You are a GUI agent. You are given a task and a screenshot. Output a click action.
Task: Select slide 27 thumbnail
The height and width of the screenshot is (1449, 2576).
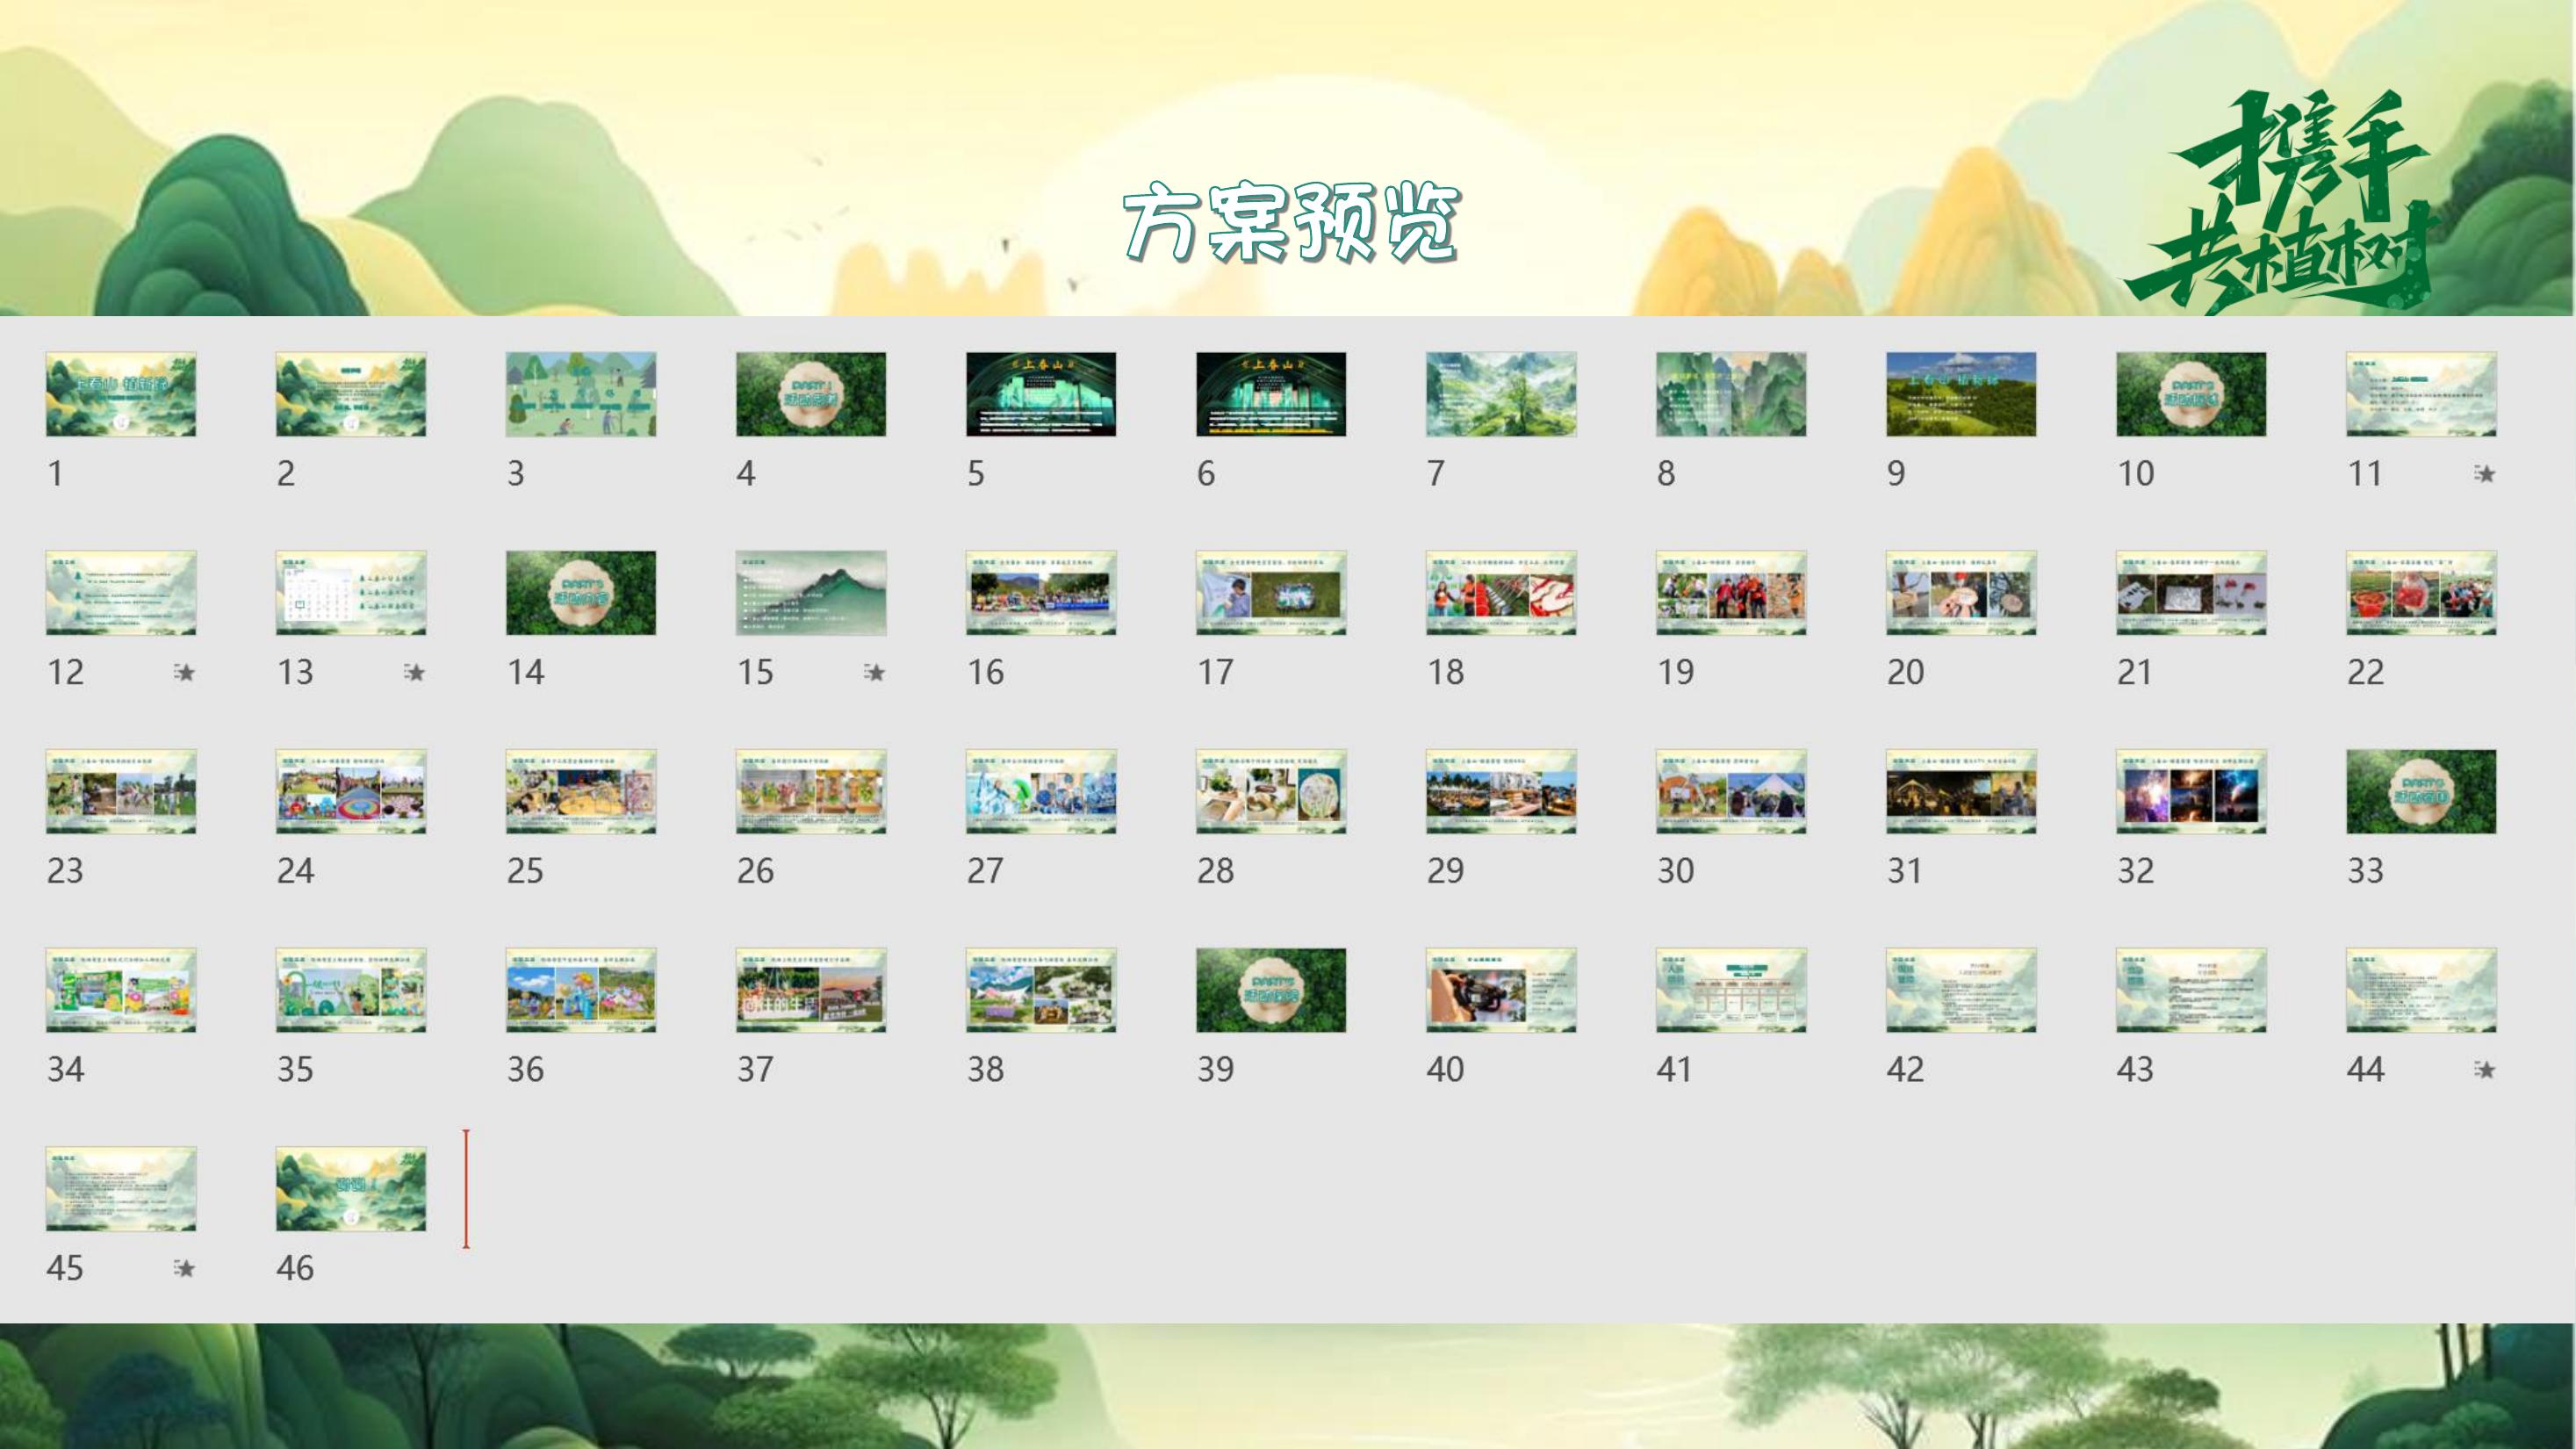coord(1041,792)
